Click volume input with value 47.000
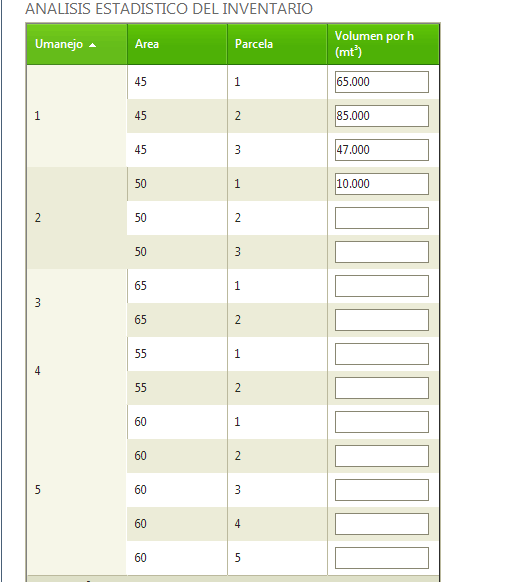Viewport: 511px width, 582px height. click(381, 150)
